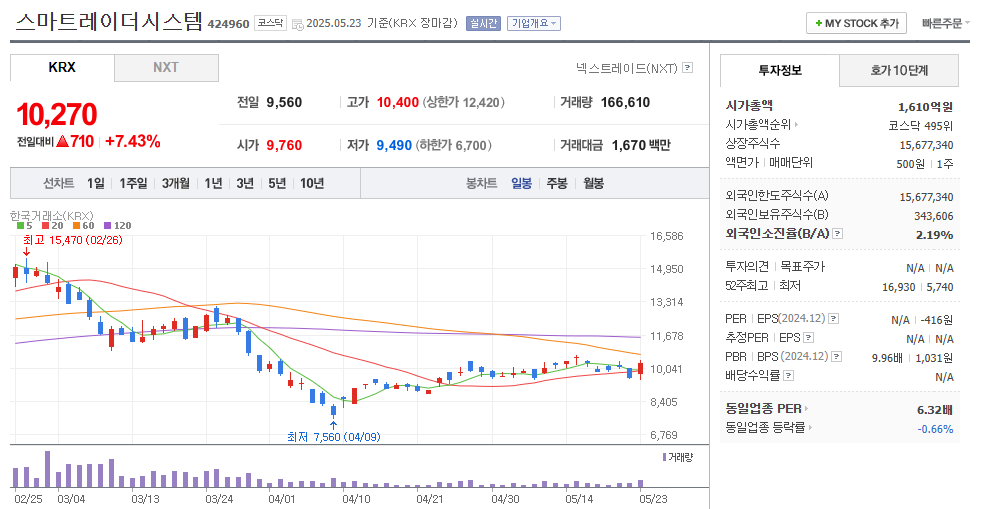Click the 고가 value 10,400
Screen dimensions: 986x509
(397, 103)
